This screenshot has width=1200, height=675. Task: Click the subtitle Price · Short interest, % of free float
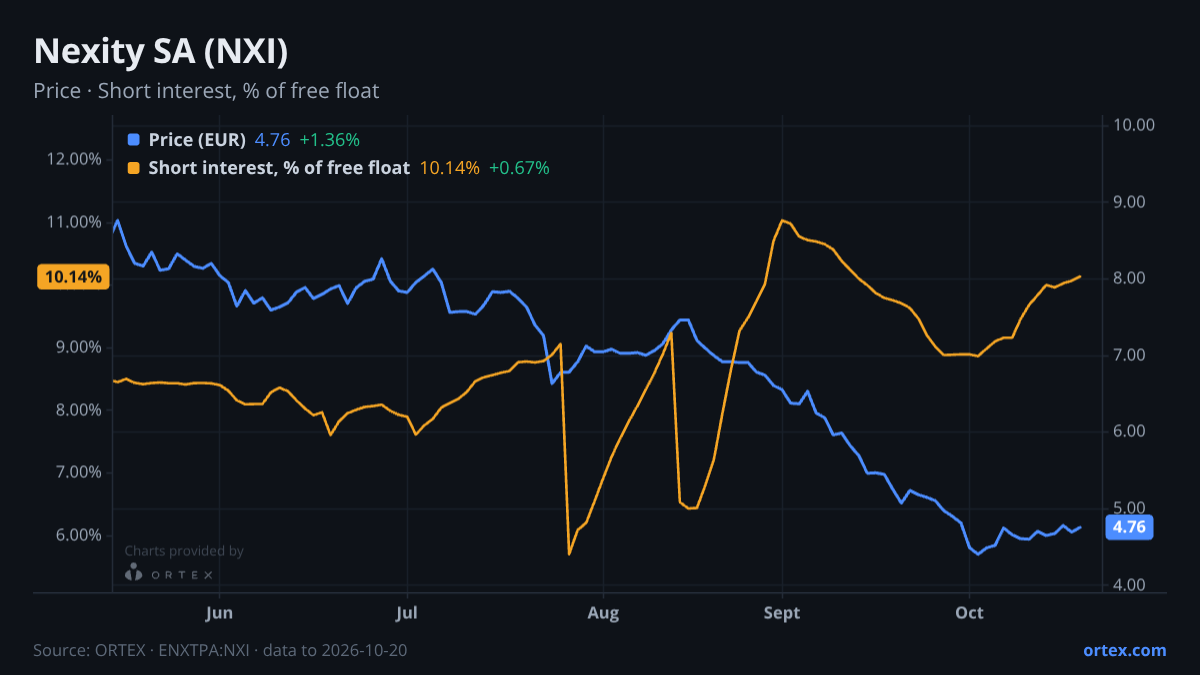[206, 91]
